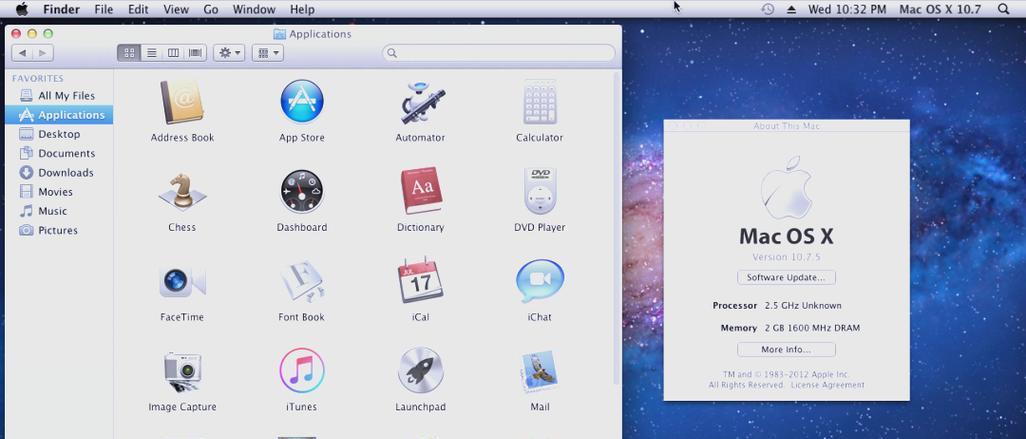1026x439 pixels.
Task: Select Downloads in sidebar
Action: [59, 173]
